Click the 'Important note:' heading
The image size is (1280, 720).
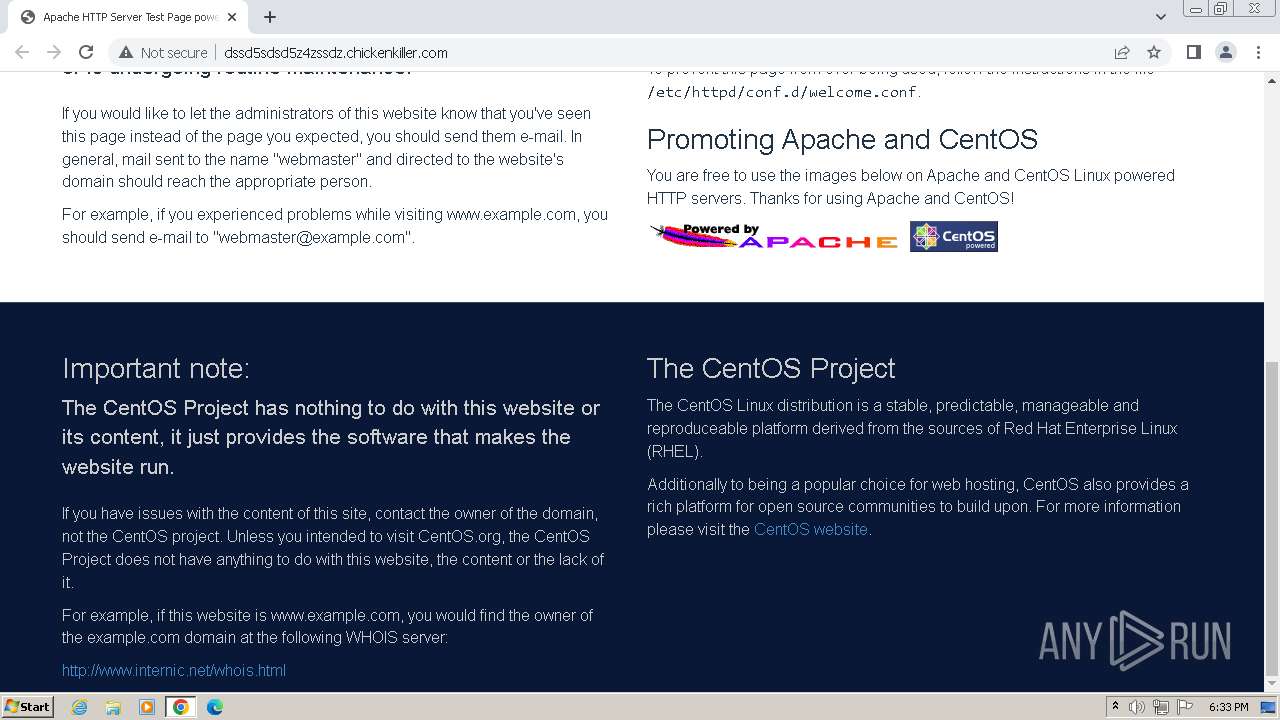tap(156, 368)
